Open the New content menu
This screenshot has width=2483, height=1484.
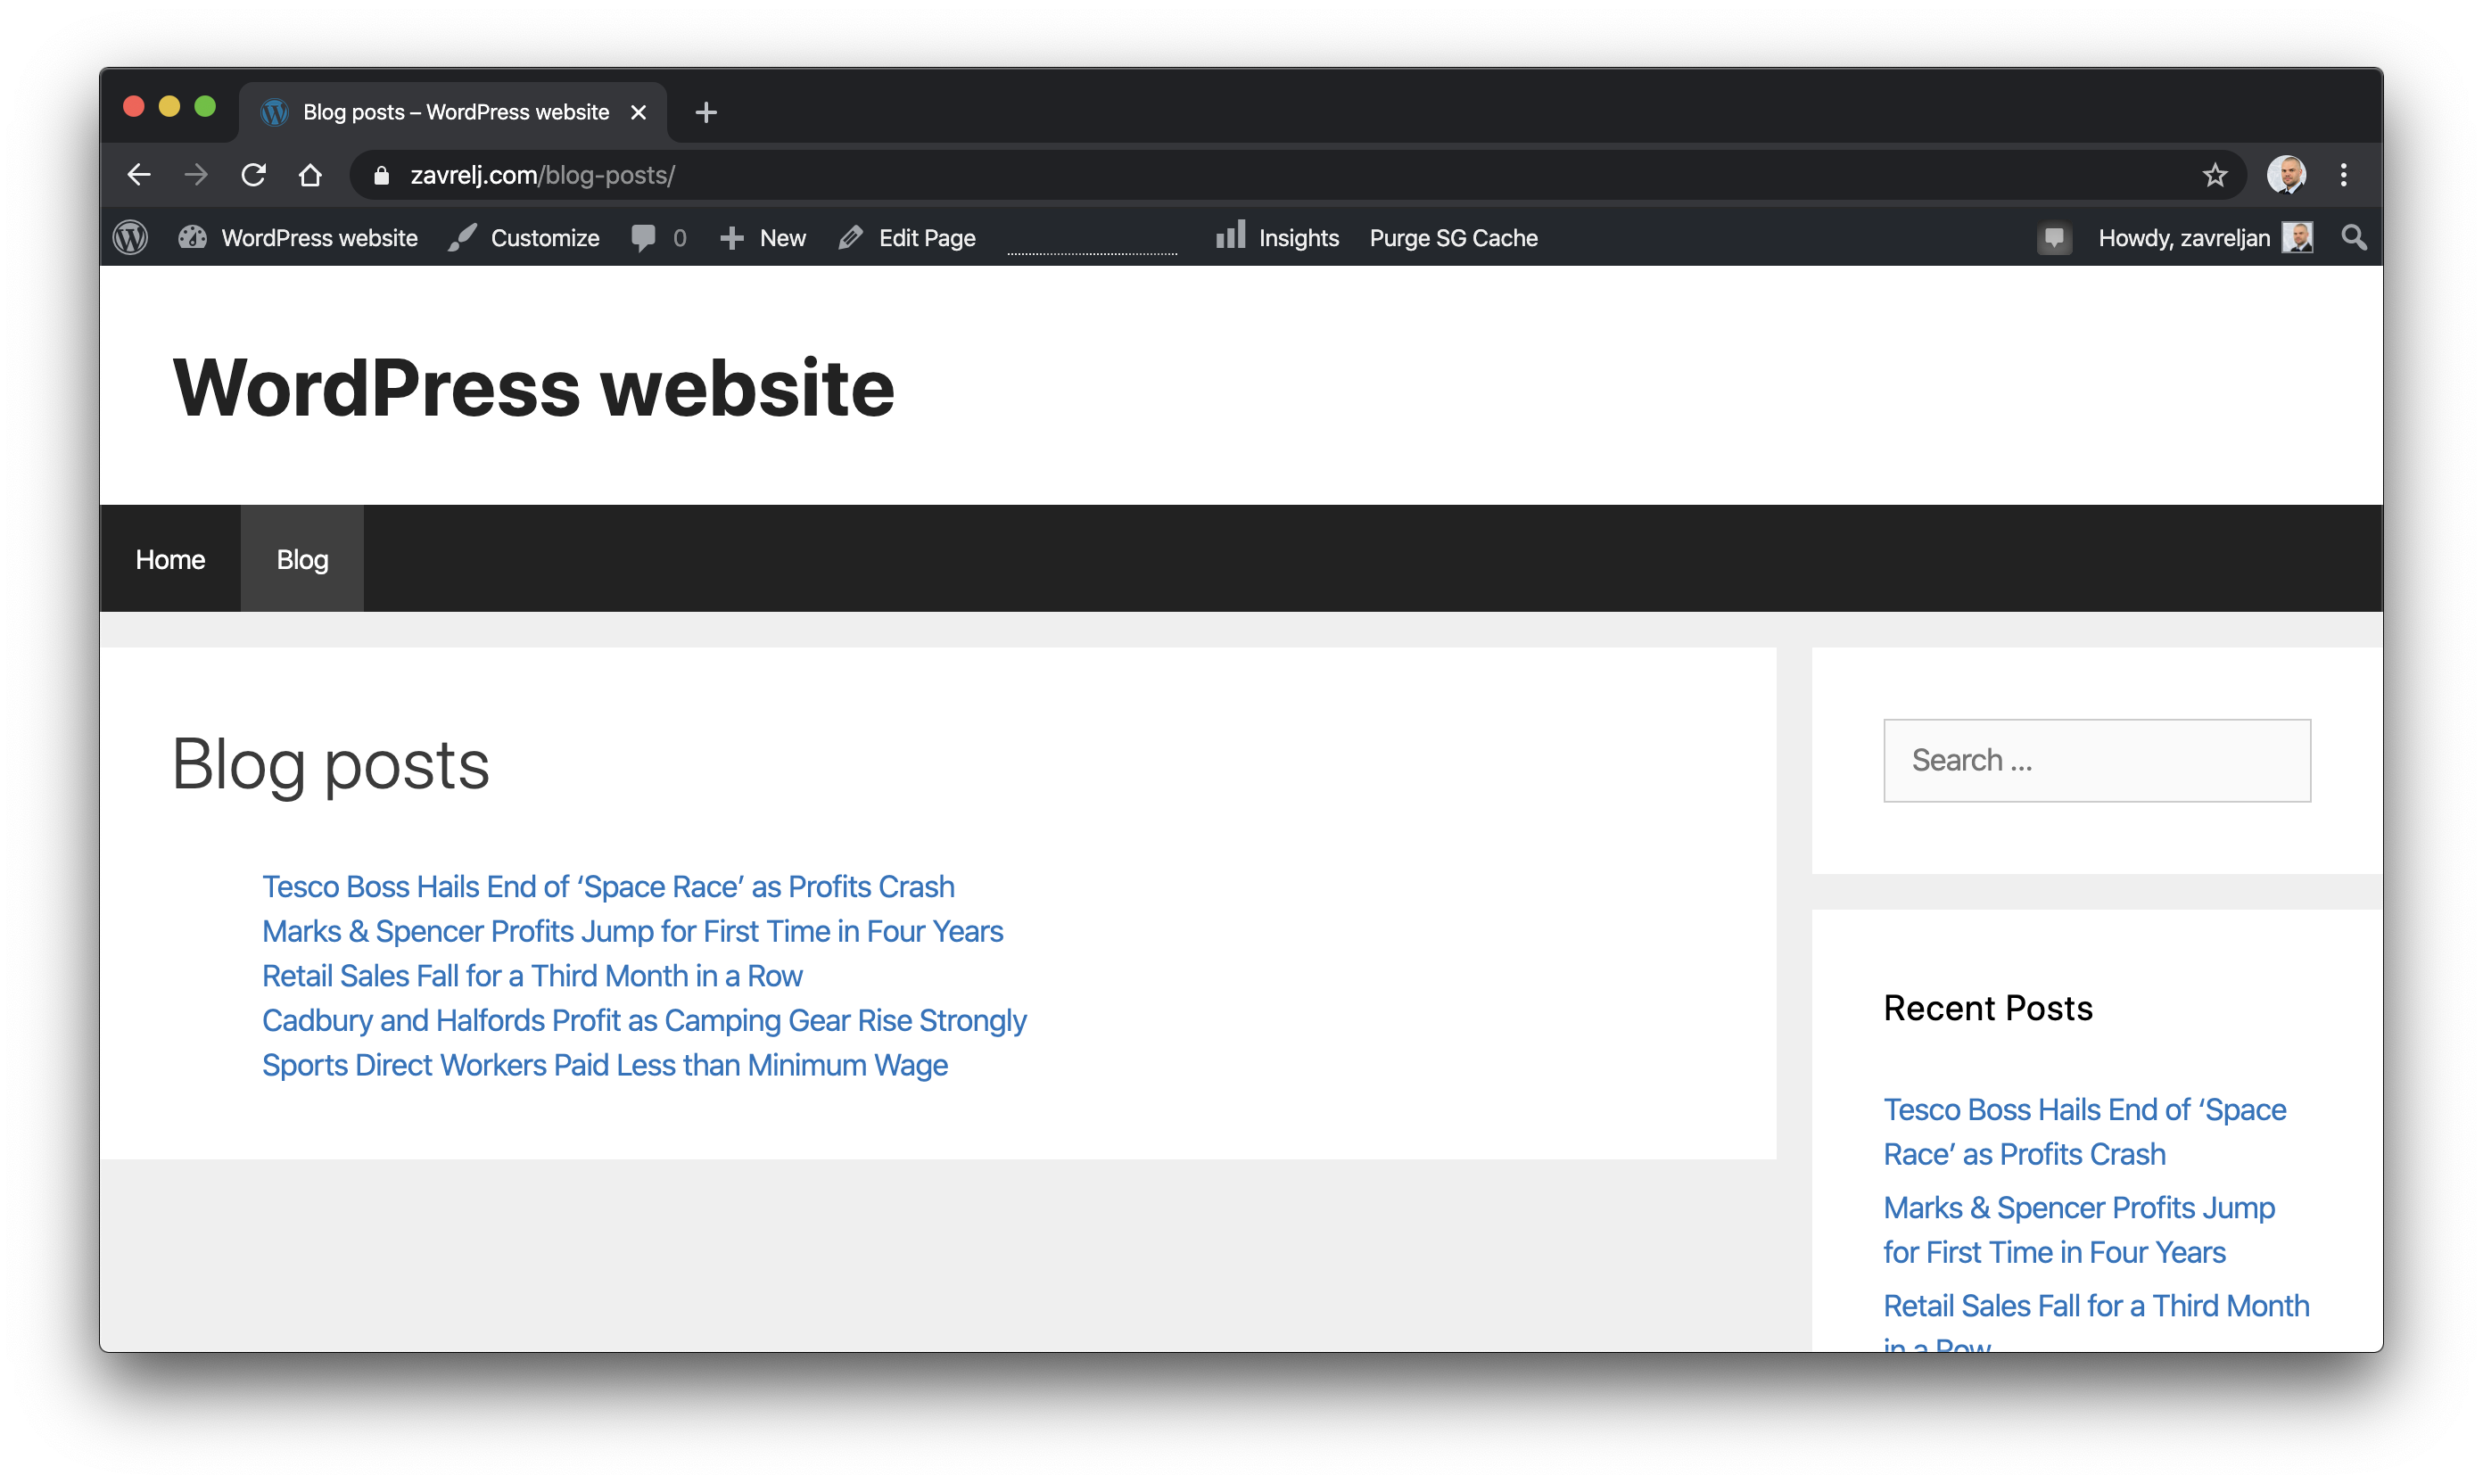coord(763,237)
